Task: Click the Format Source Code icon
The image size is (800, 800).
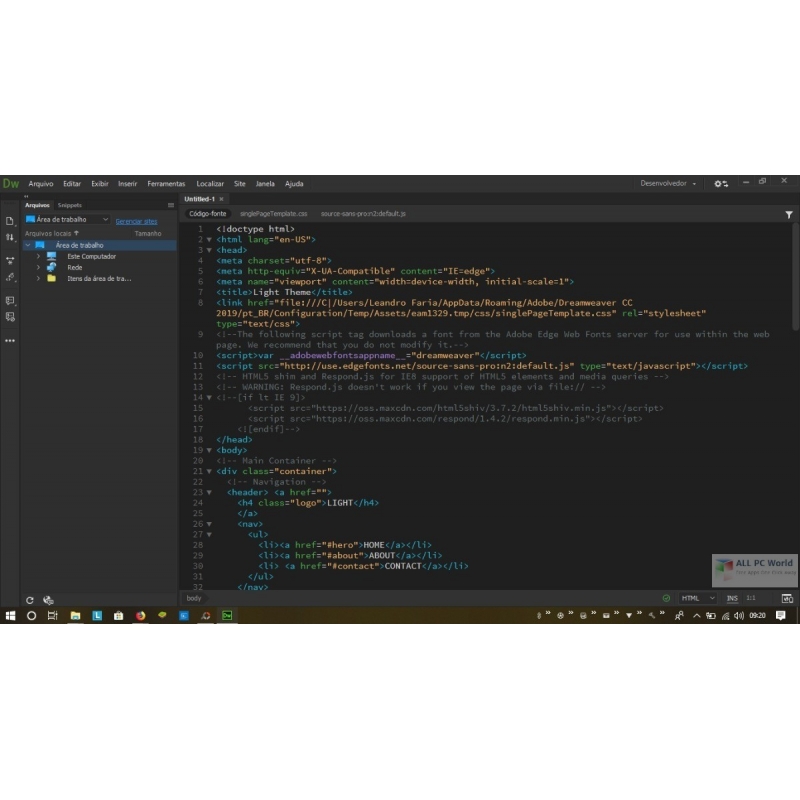Action: coord(10,277)
